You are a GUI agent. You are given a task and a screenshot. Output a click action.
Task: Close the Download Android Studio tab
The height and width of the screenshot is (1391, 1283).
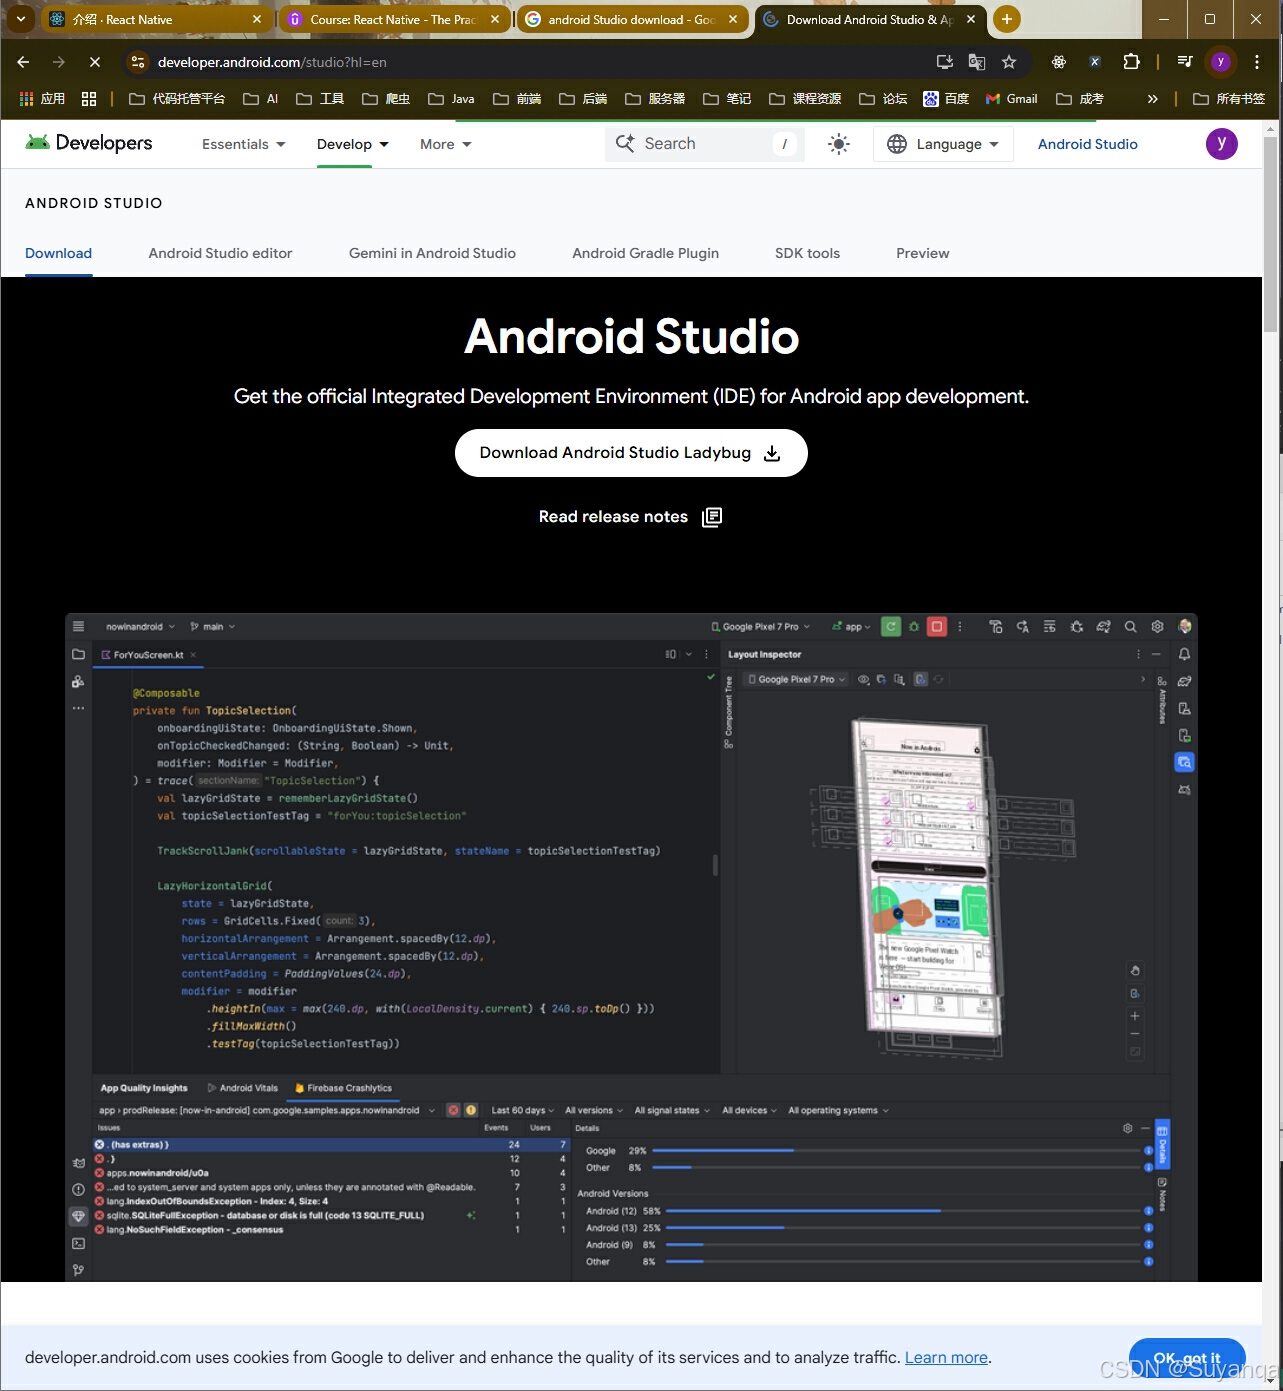(x=971, y=19)
